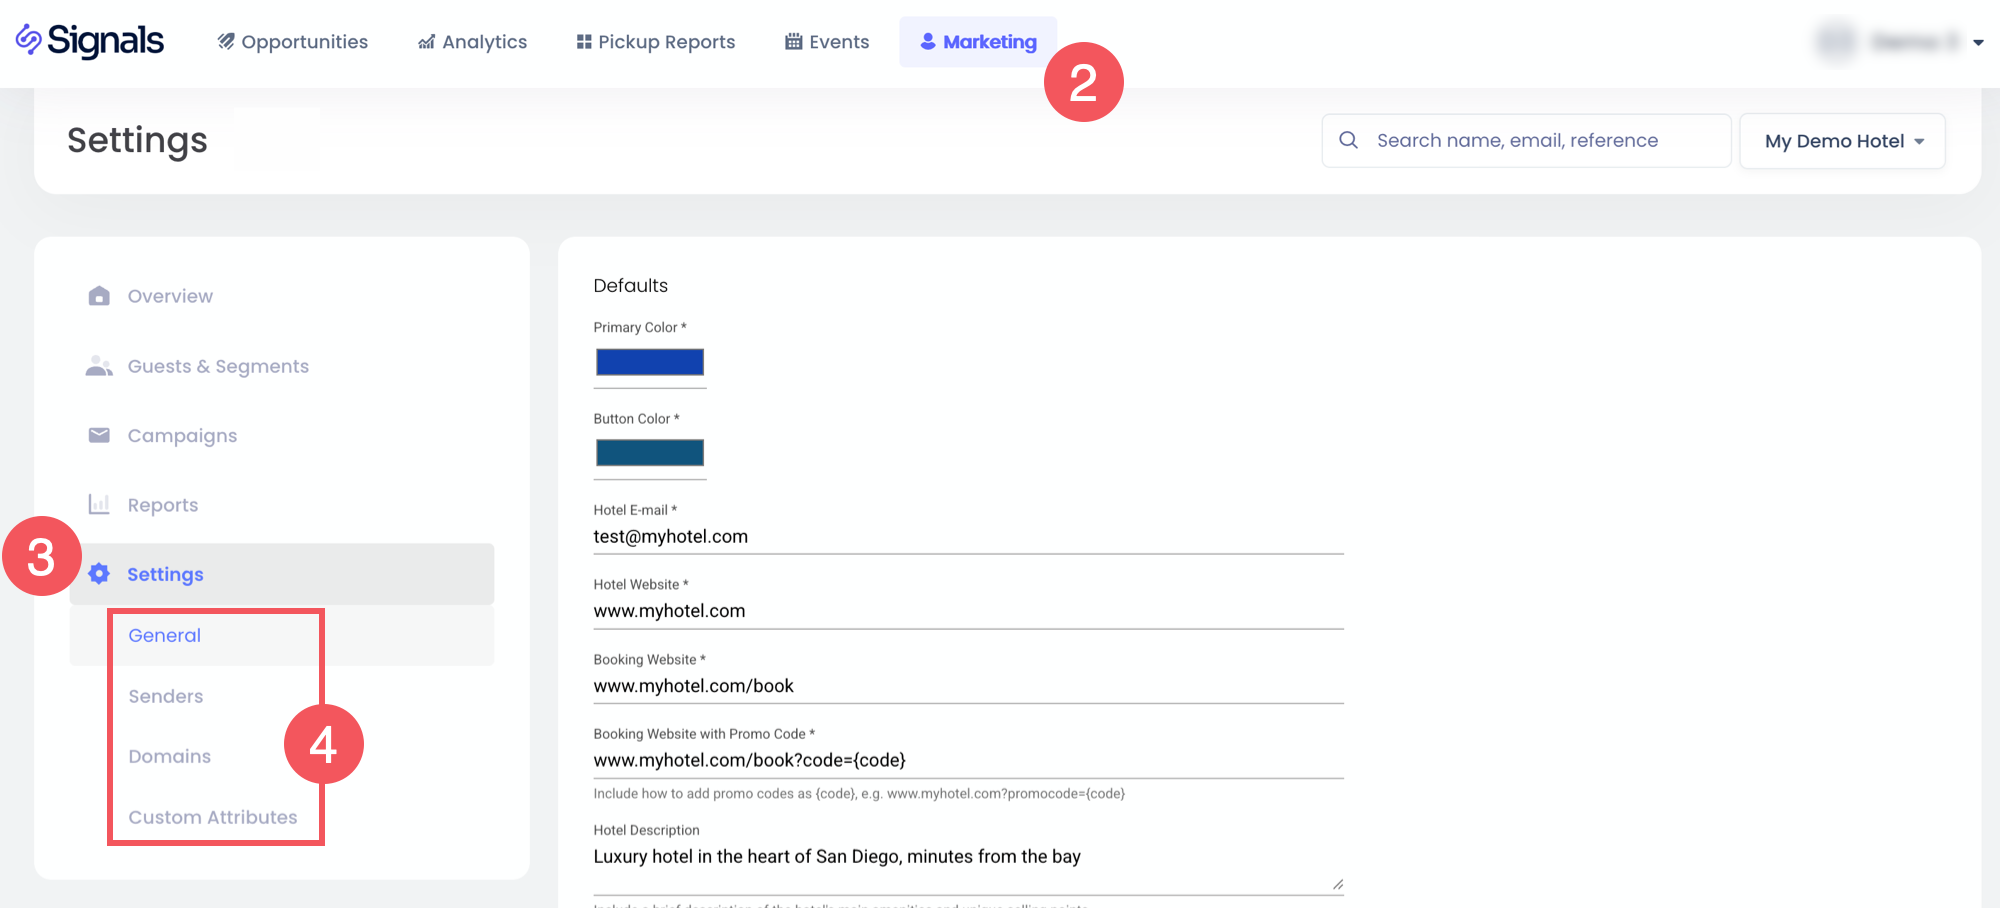Open the Domains settings page
This screenshot has width=2000, height=908.
tap(170, 756)
